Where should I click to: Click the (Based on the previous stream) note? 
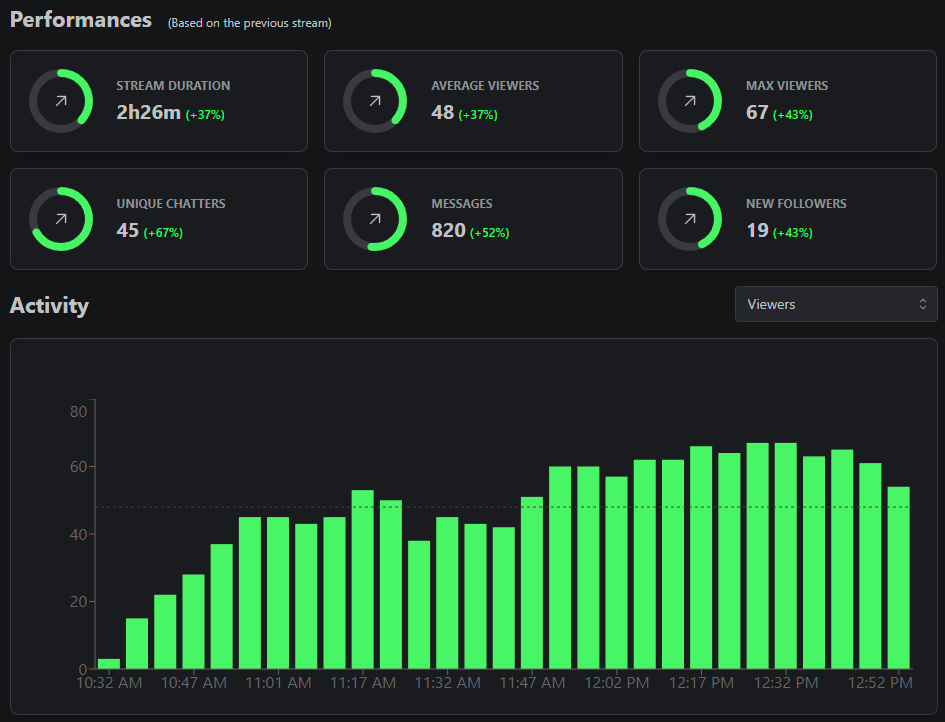click(x=250, y=23)
